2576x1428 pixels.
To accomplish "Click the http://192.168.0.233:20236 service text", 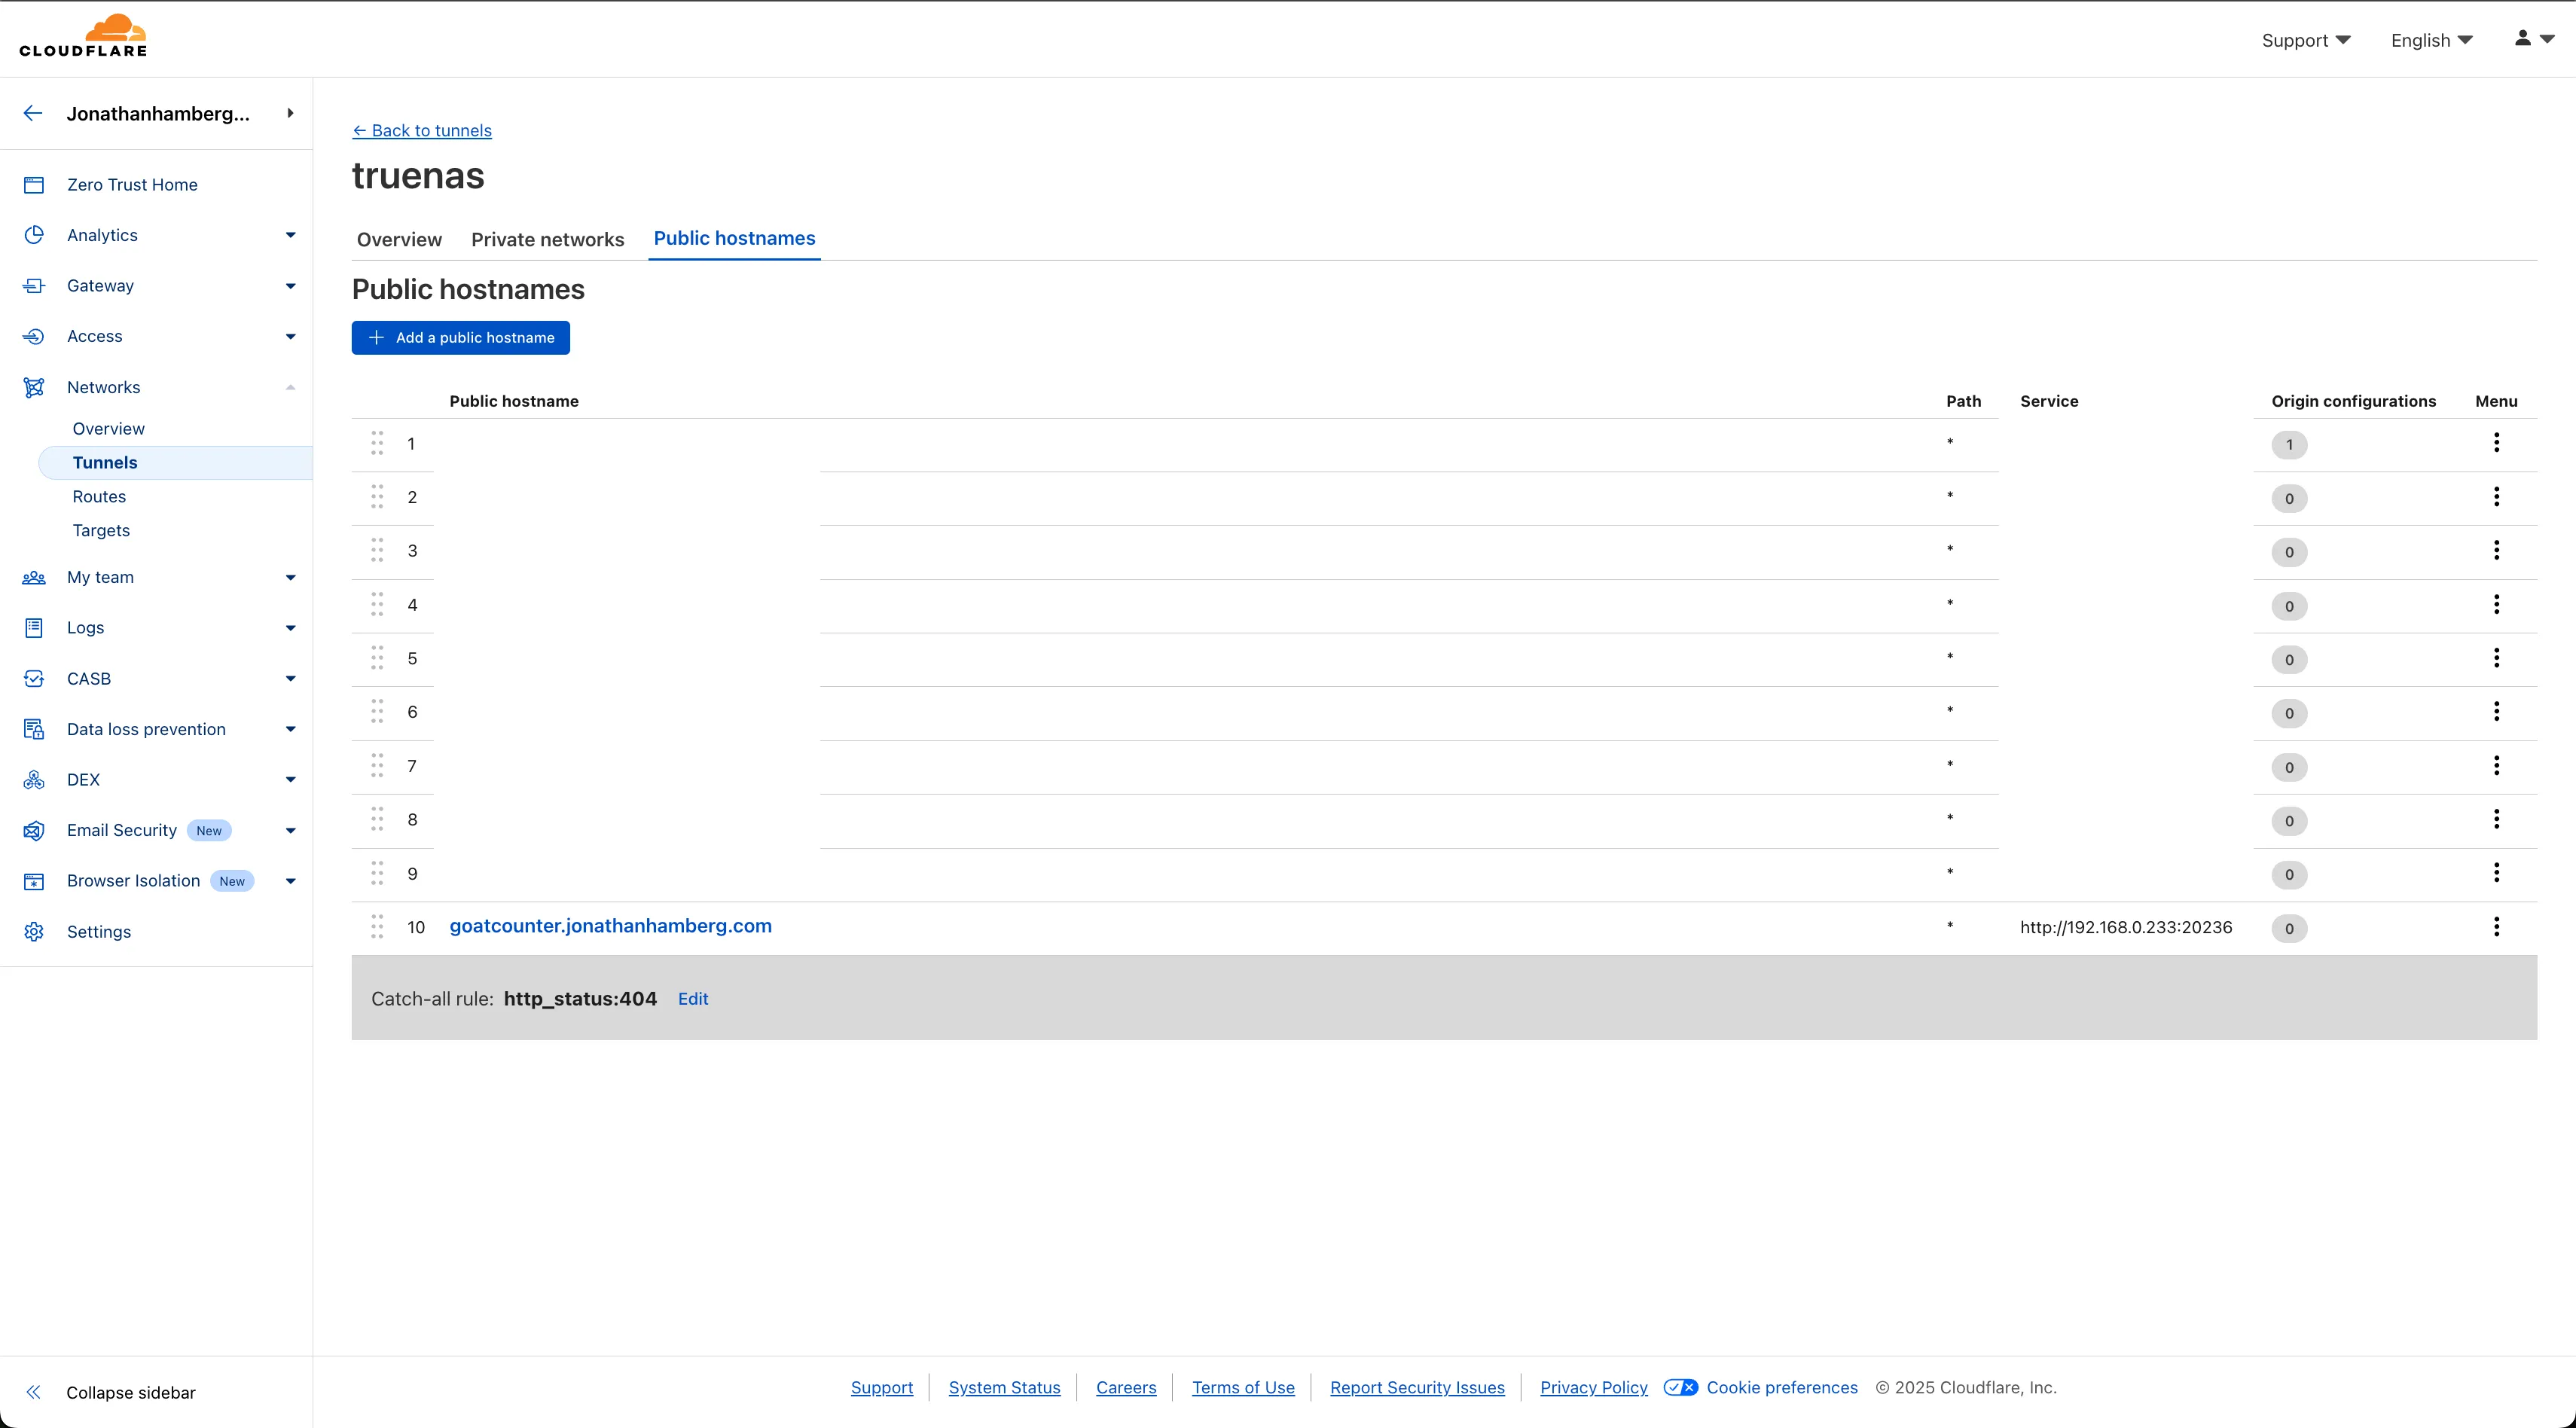I will tap(2126, 927).
